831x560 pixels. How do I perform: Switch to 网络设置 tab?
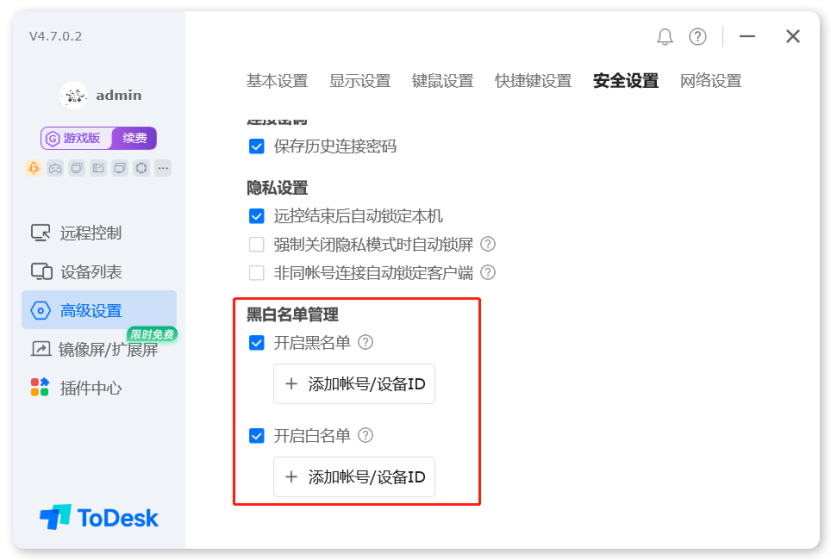click(711, 81)
